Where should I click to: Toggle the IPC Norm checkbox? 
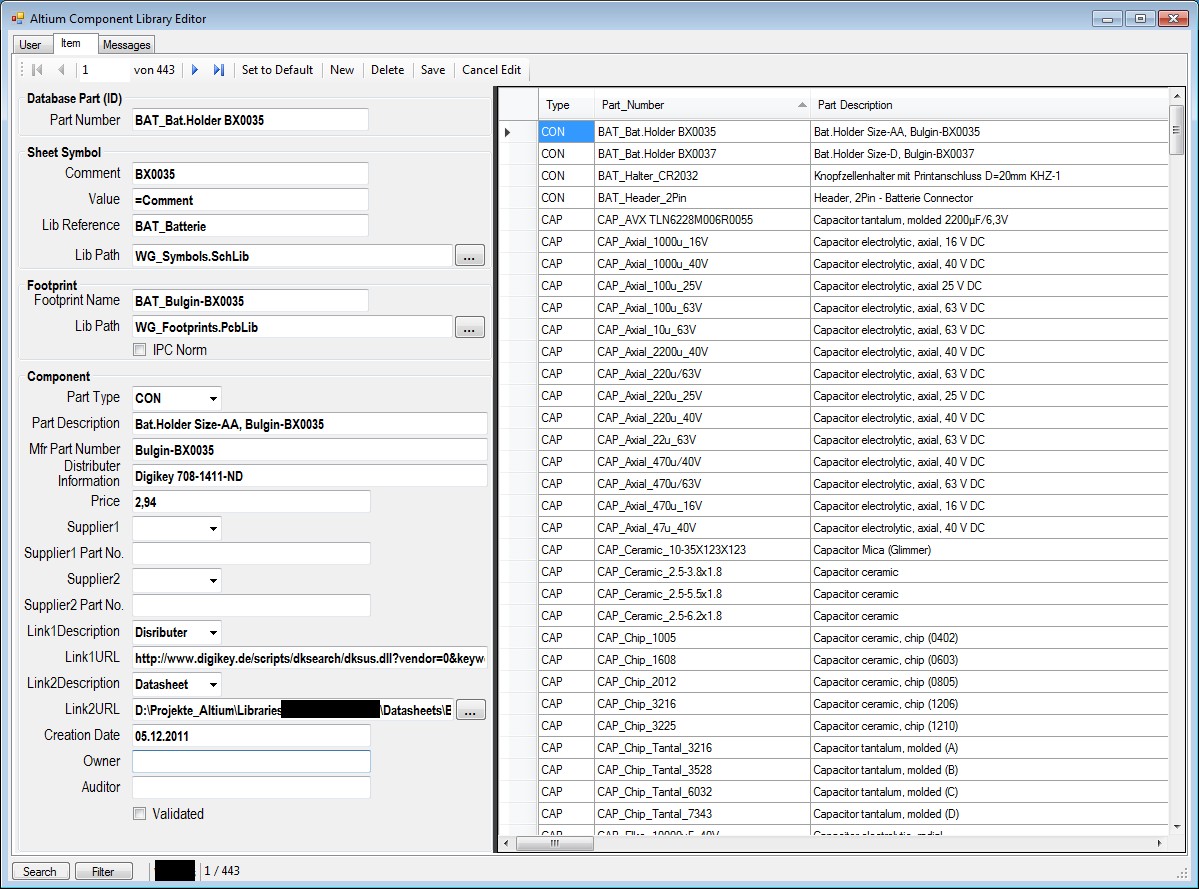139,349
